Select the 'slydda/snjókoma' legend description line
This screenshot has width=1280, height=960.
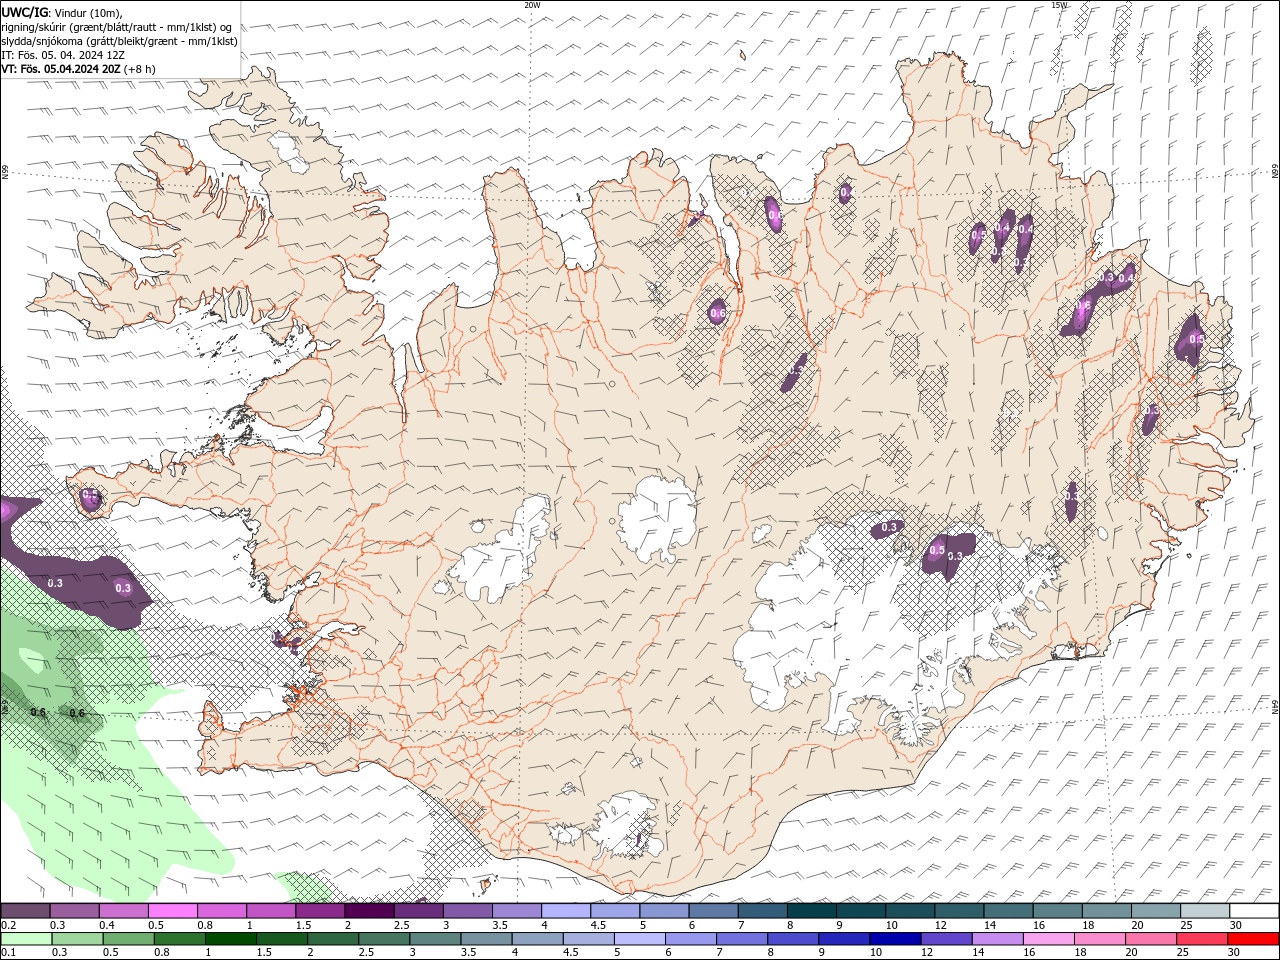pyautogui.click(x=119, y=41)
